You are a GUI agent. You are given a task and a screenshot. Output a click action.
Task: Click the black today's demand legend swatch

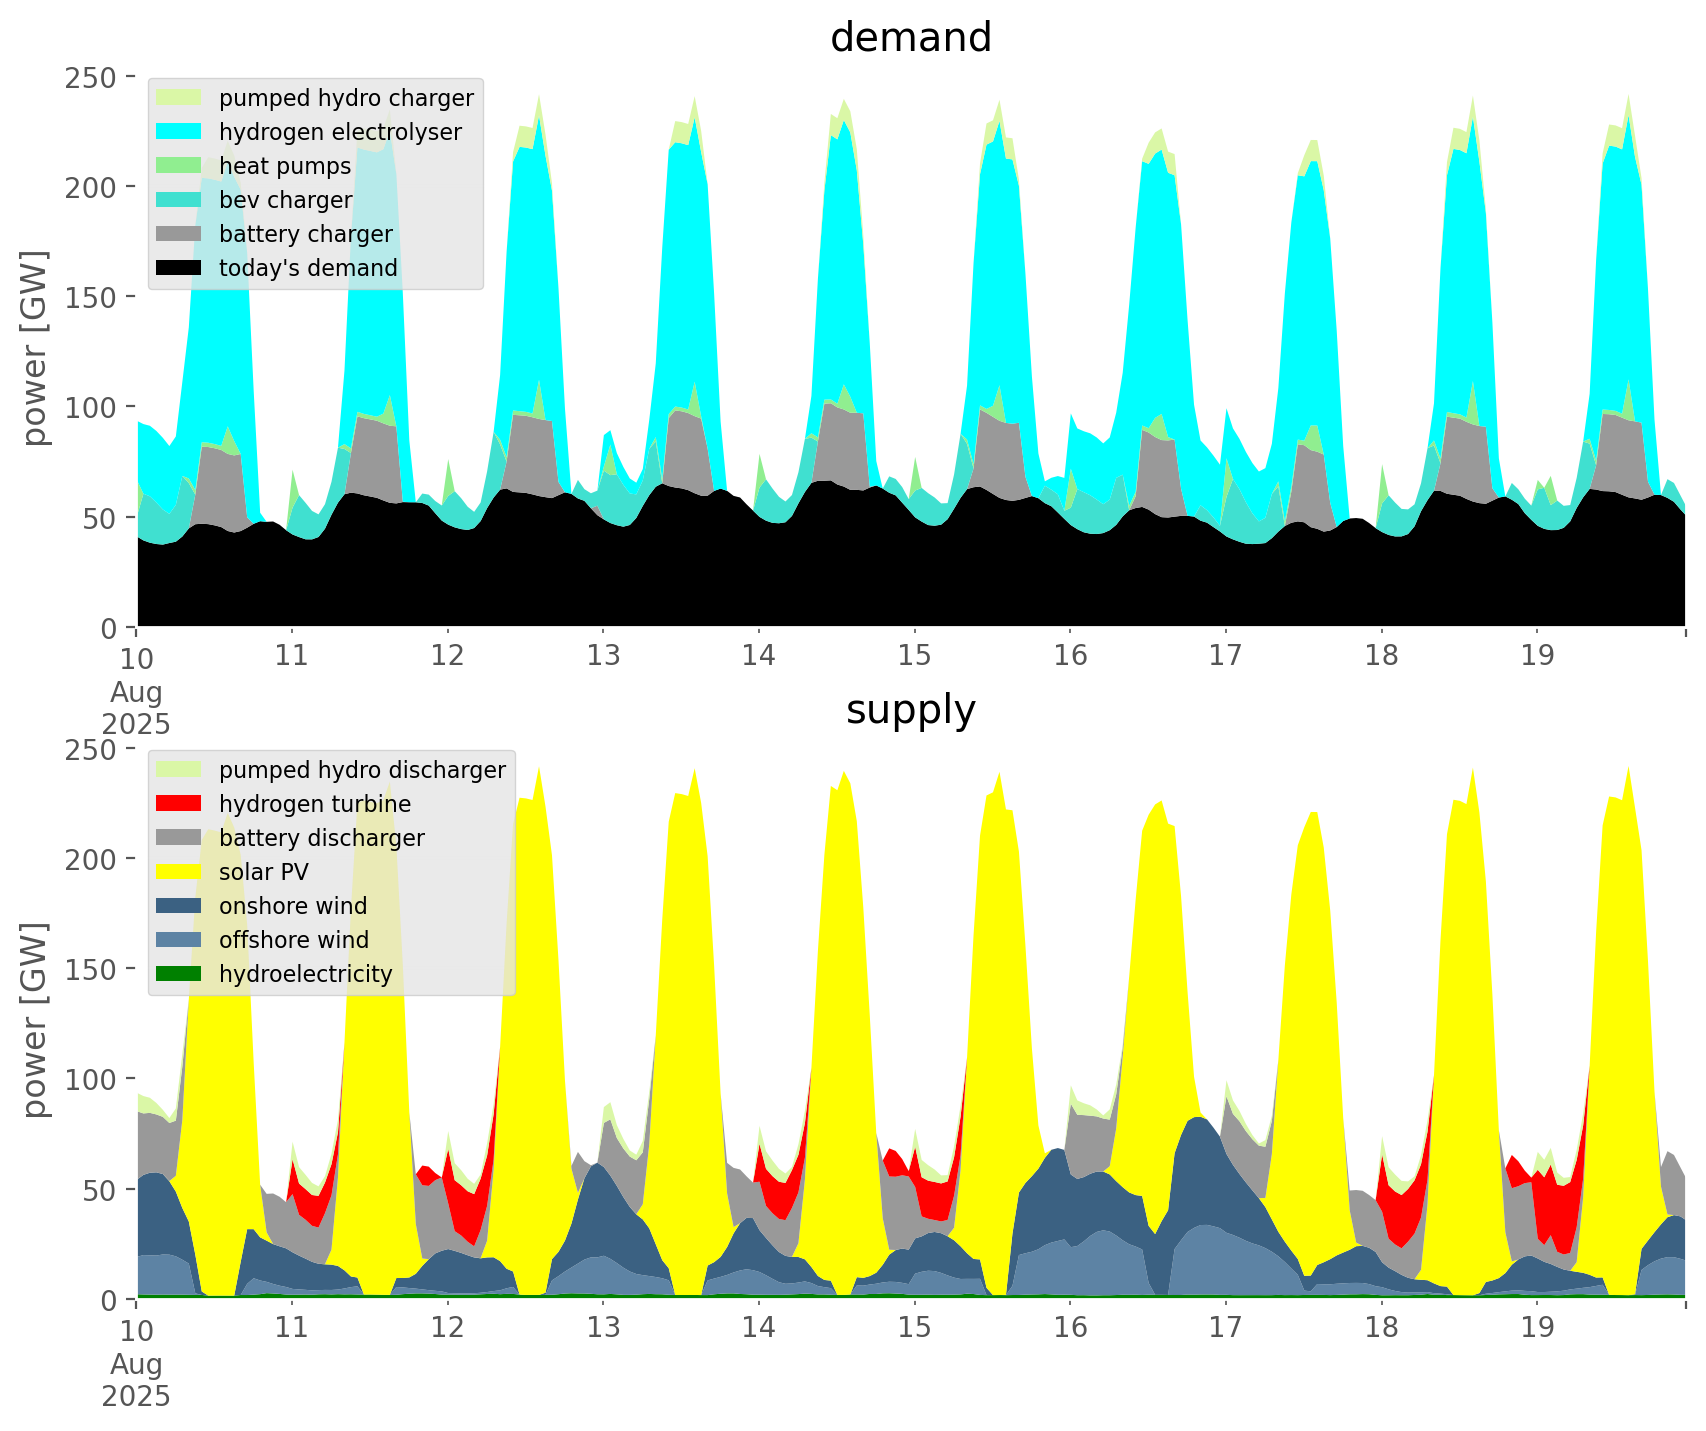[180, 268]
